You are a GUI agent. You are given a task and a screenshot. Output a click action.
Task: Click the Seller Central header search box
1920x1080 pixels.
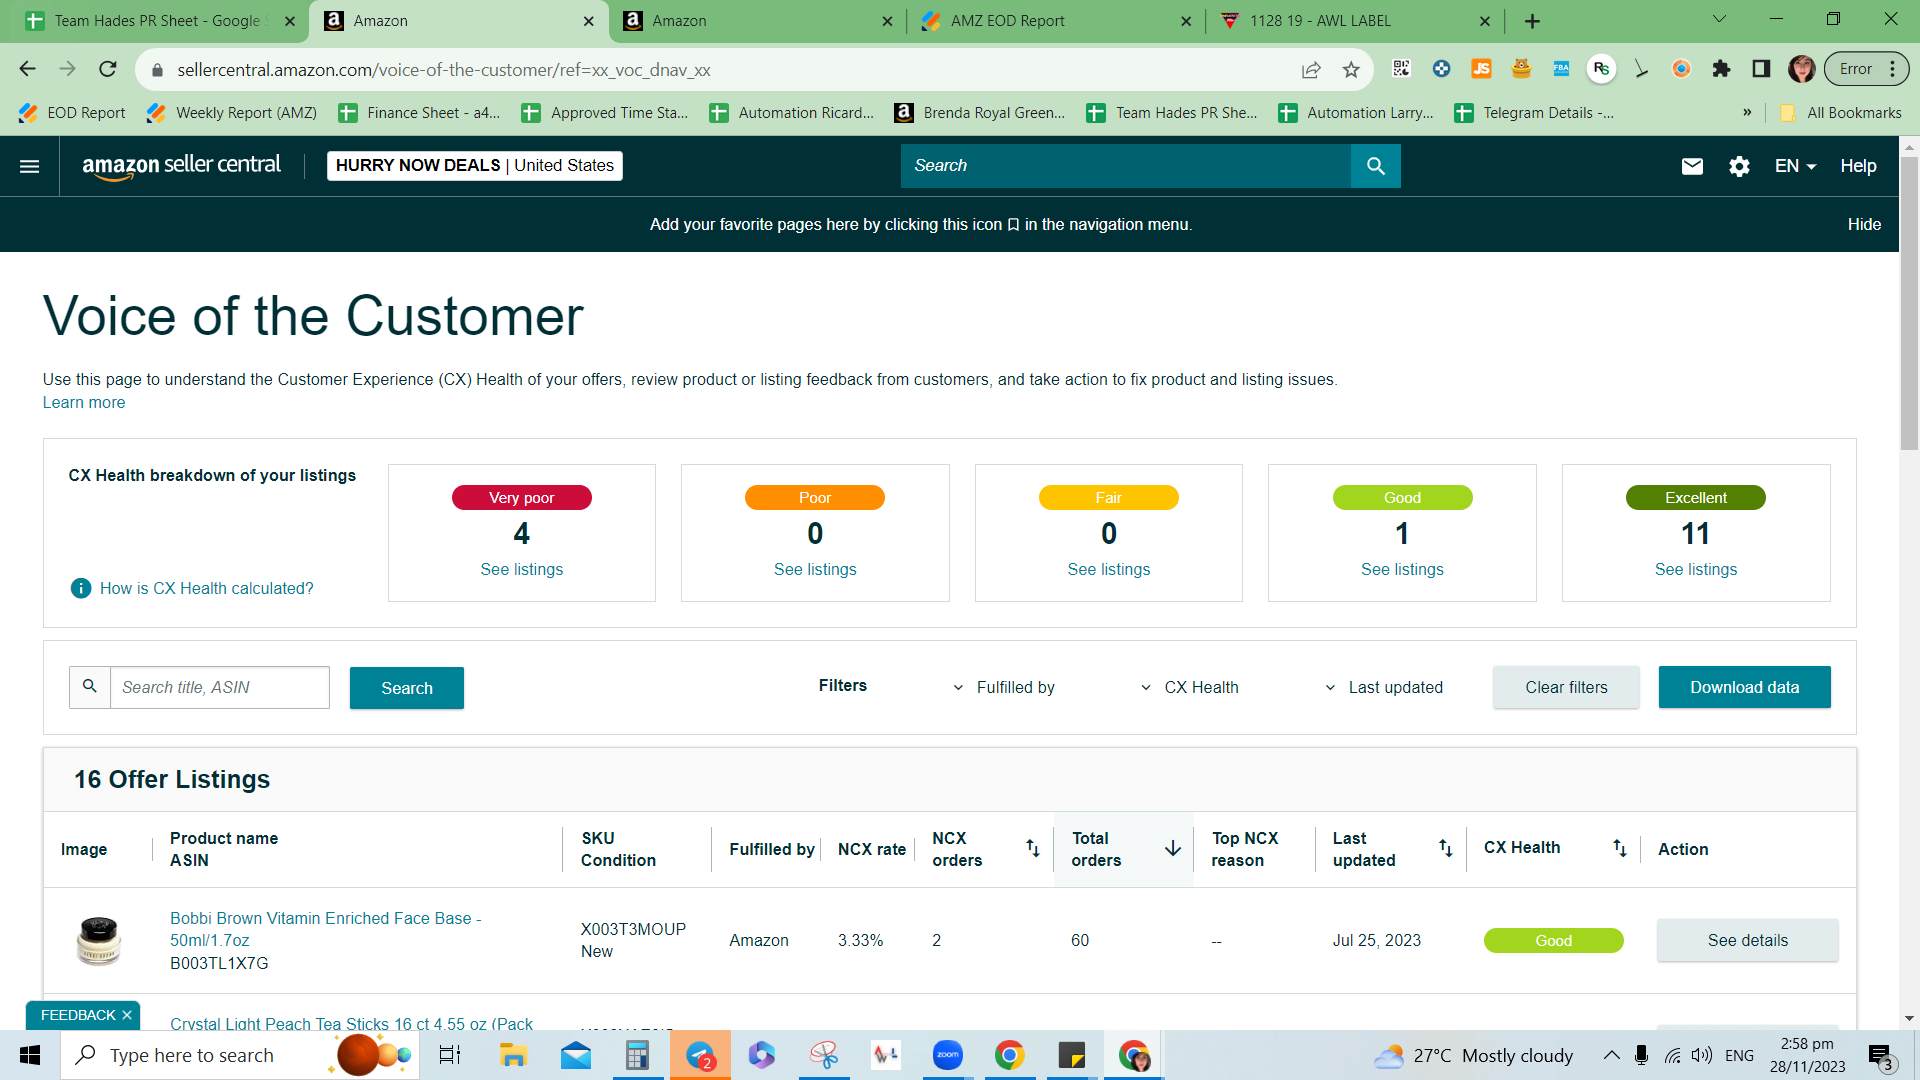pos(1126,166)
